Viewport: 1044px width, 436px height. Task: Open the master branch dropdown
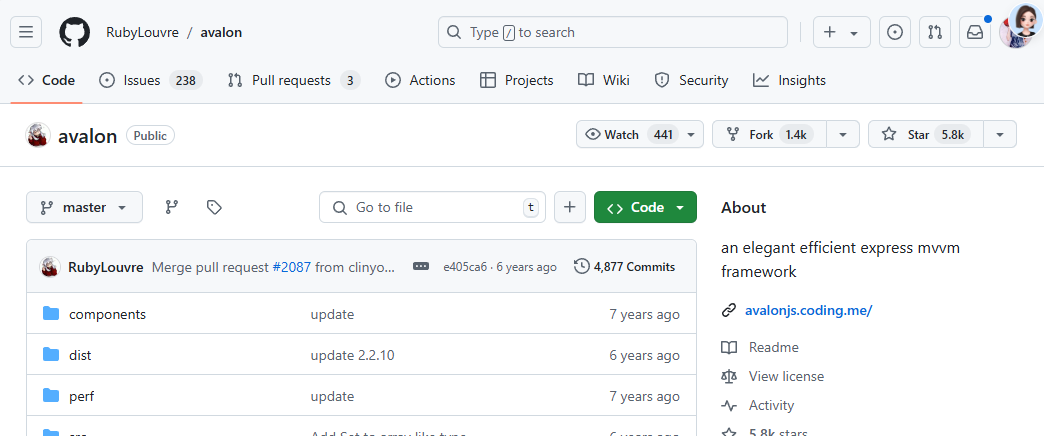point(84,207)
